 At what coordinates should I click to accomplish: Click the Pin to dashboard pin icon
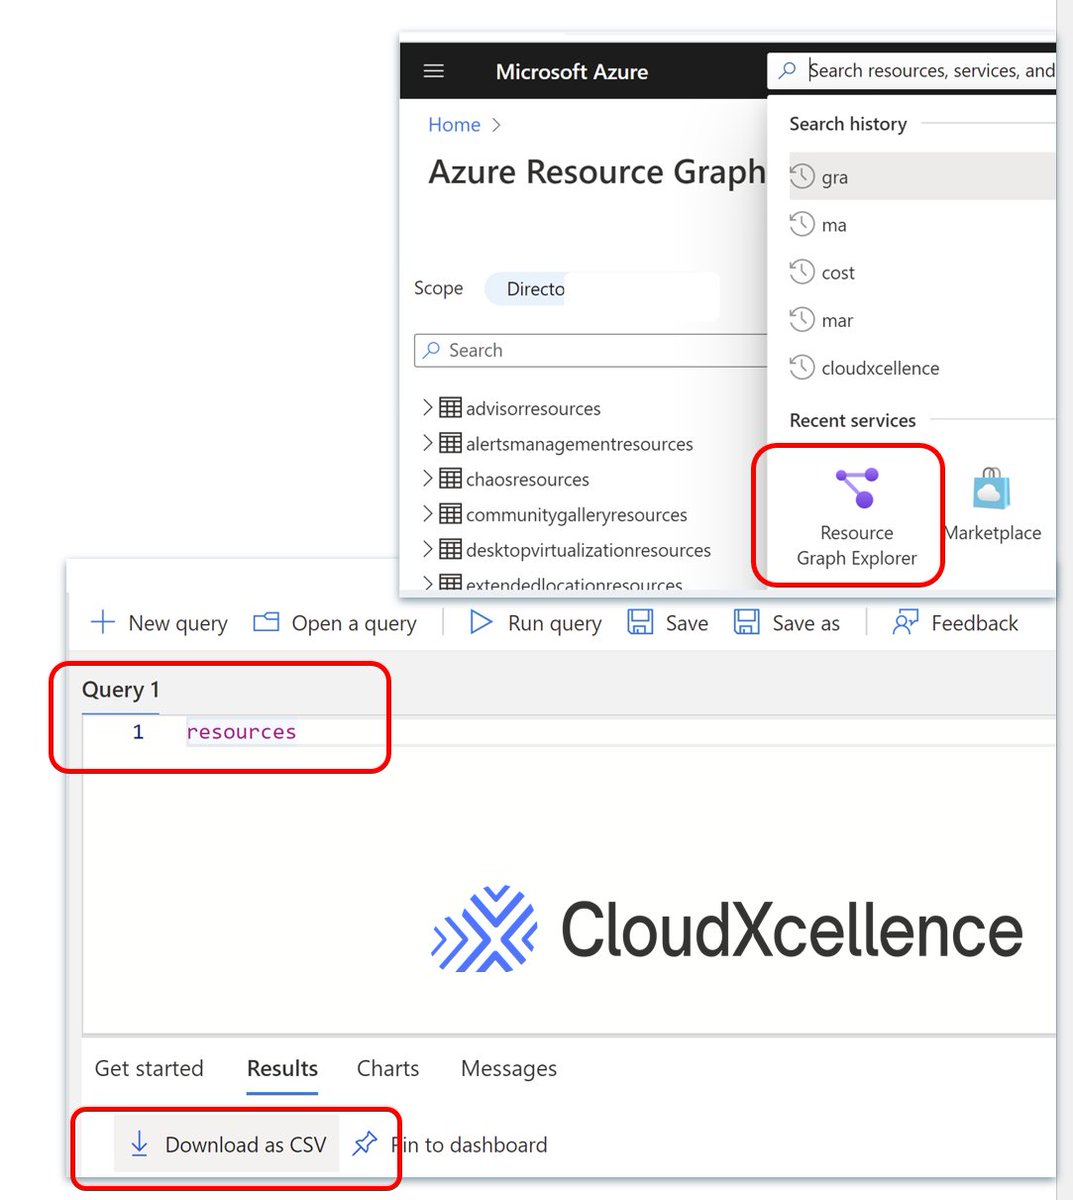pos(365,1143)
